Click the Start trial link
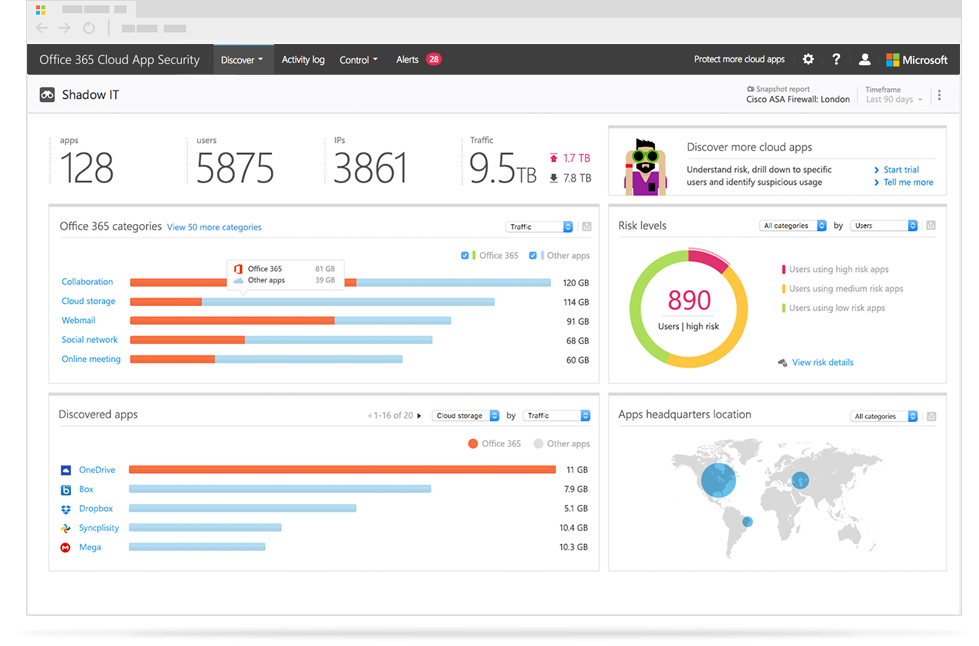The image size is (979, 646). (x=901, y=170)
